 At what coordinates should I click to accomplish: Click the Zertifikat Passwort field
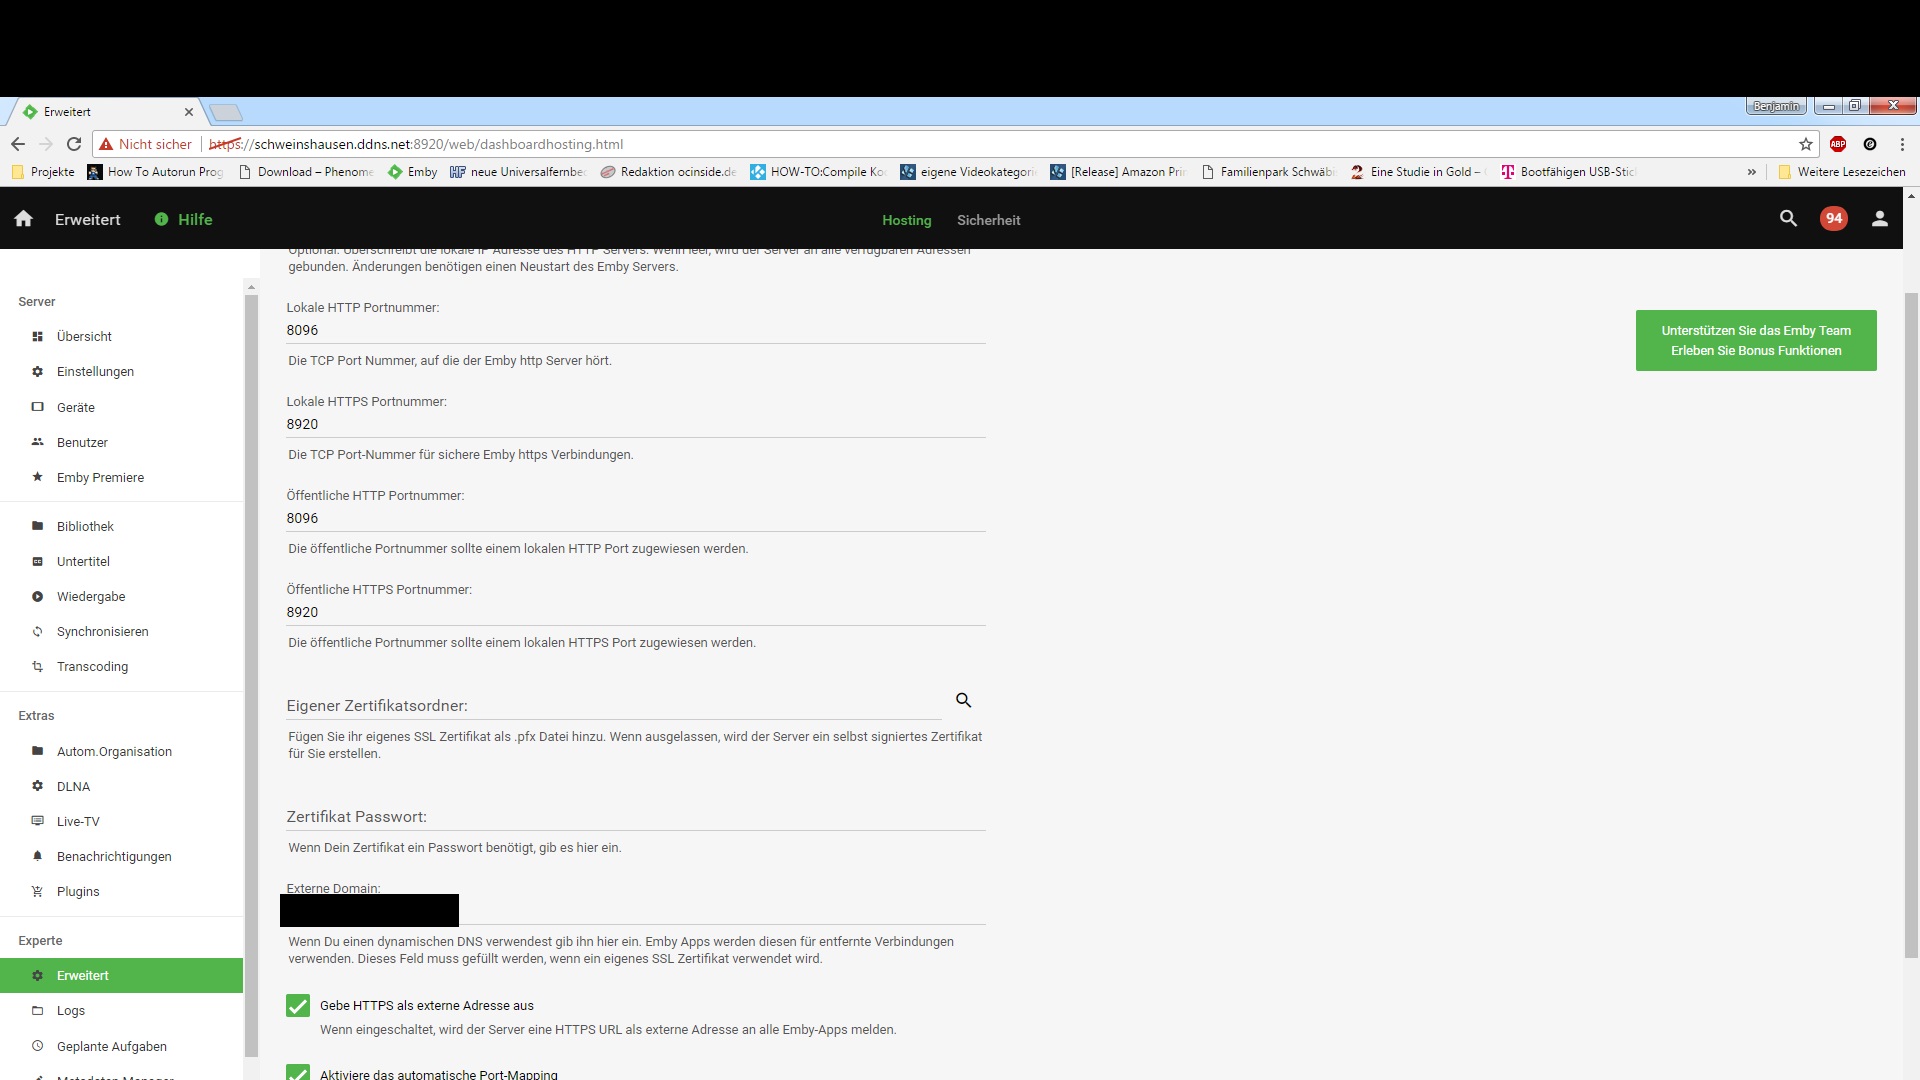tap(636, 816)
